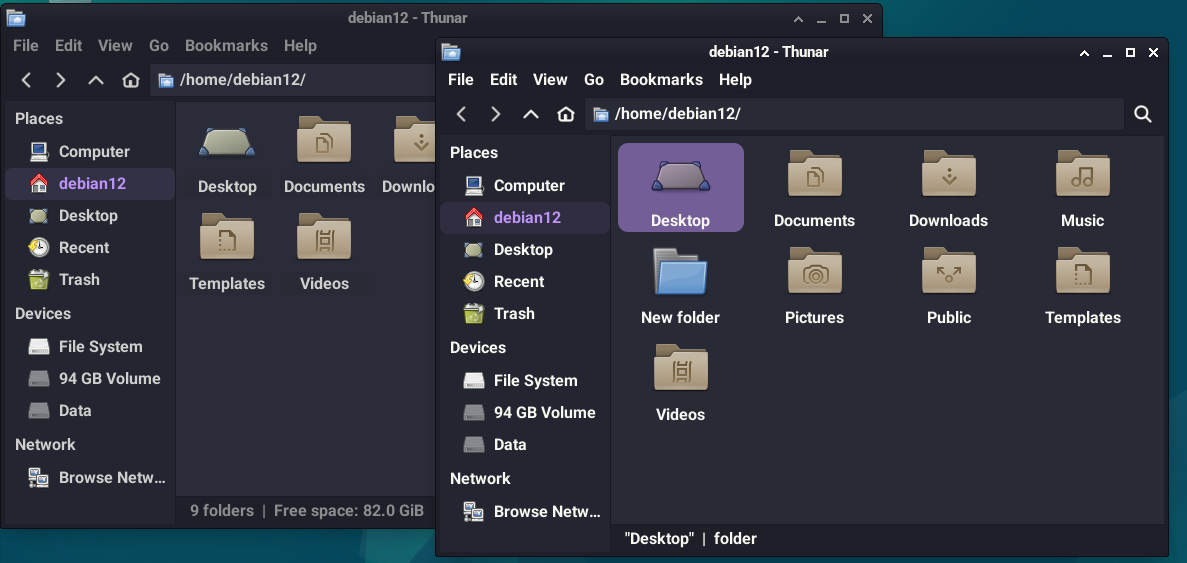The height and width of the screenshot is (563, 1187).
Task: Select debian12 in back window sidebar
Action: pyautogui.click(x=90, y=183)
